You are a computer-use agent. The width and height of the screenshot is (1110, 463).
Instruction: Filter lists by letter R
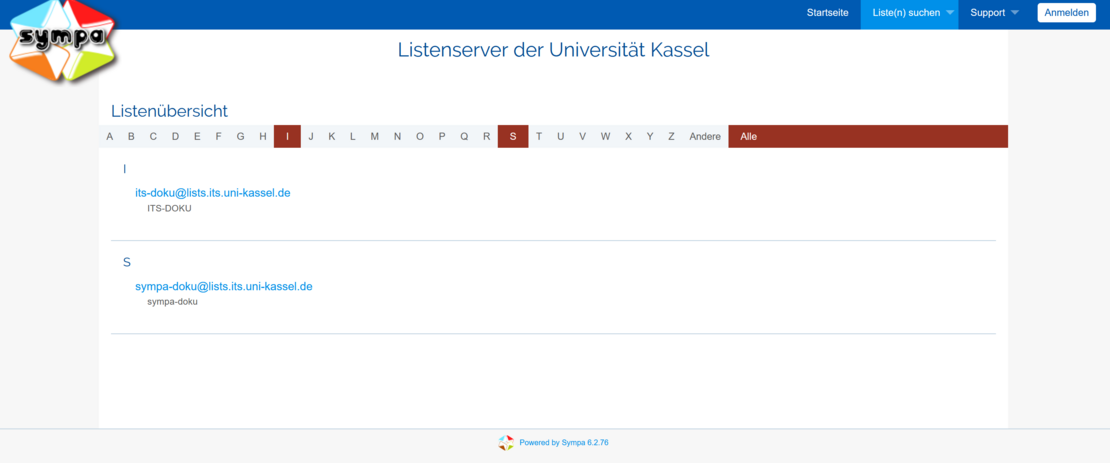click(486, 137)
